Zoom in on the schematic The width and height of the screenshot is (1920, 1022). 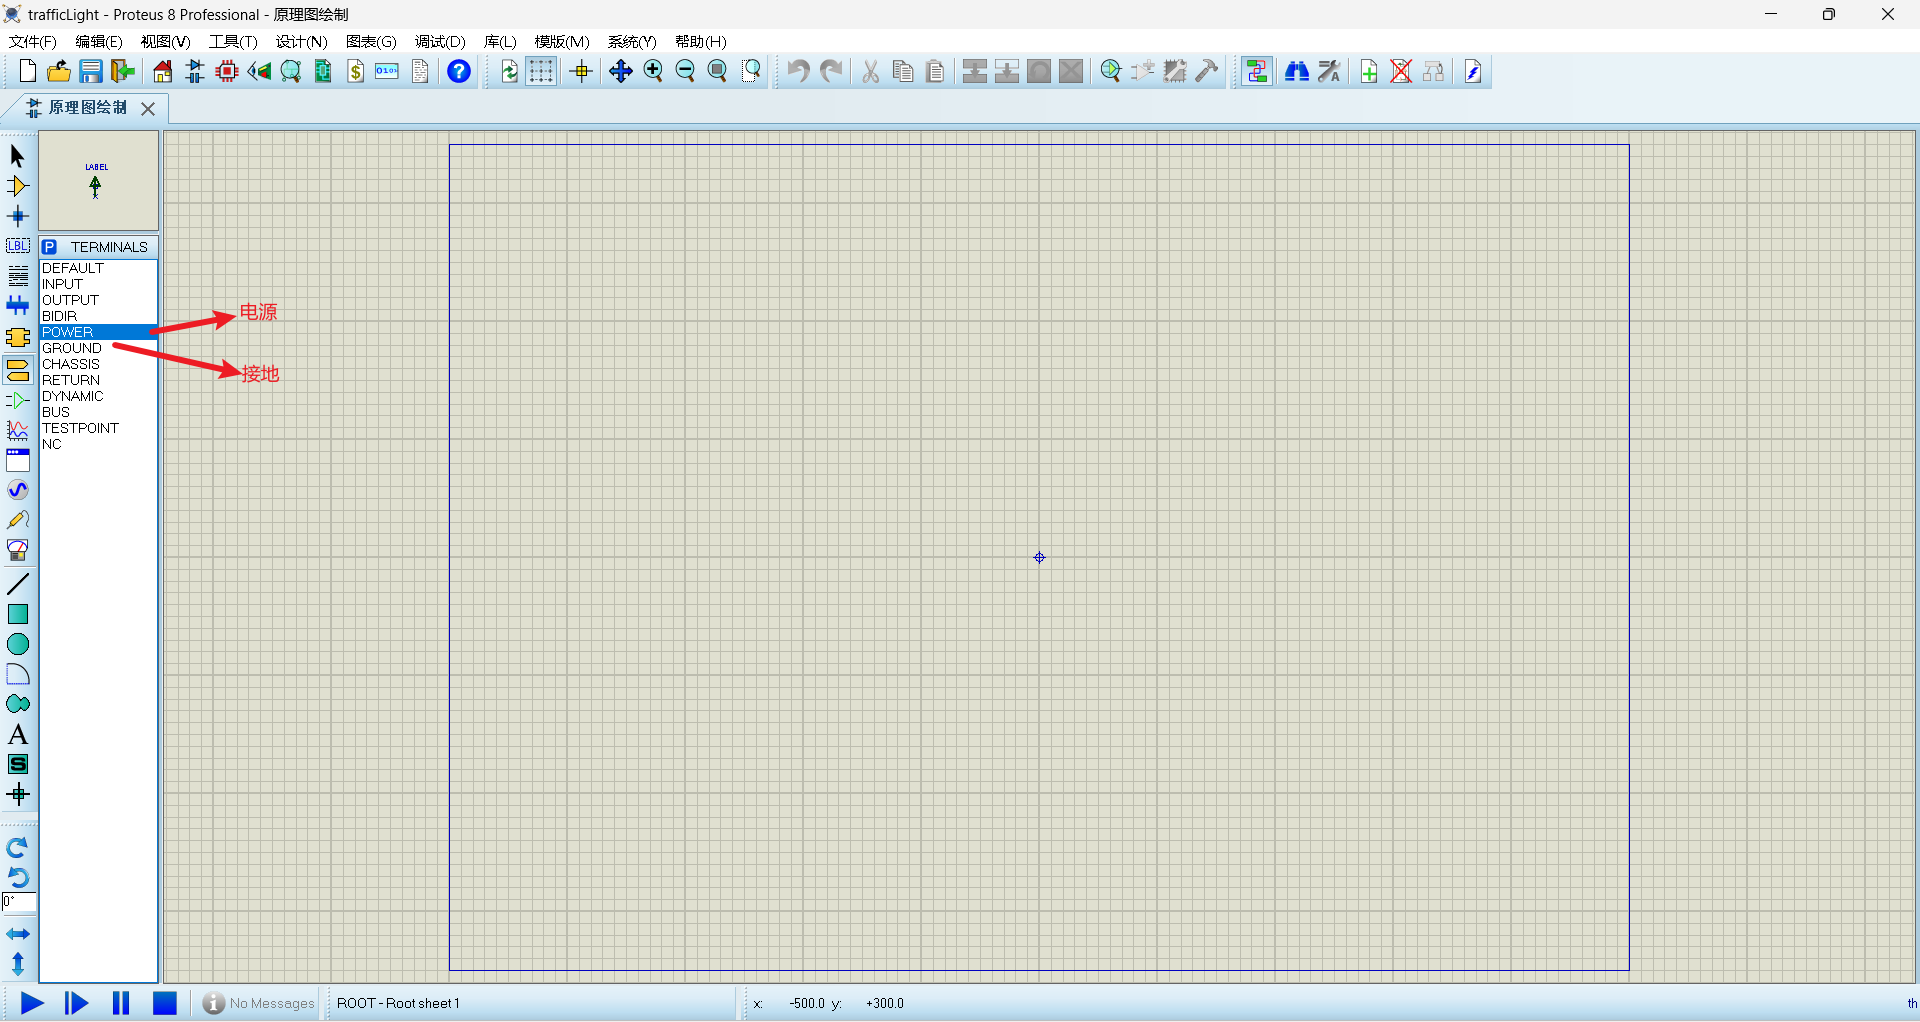pyautogui.click(x=653, y=71)
